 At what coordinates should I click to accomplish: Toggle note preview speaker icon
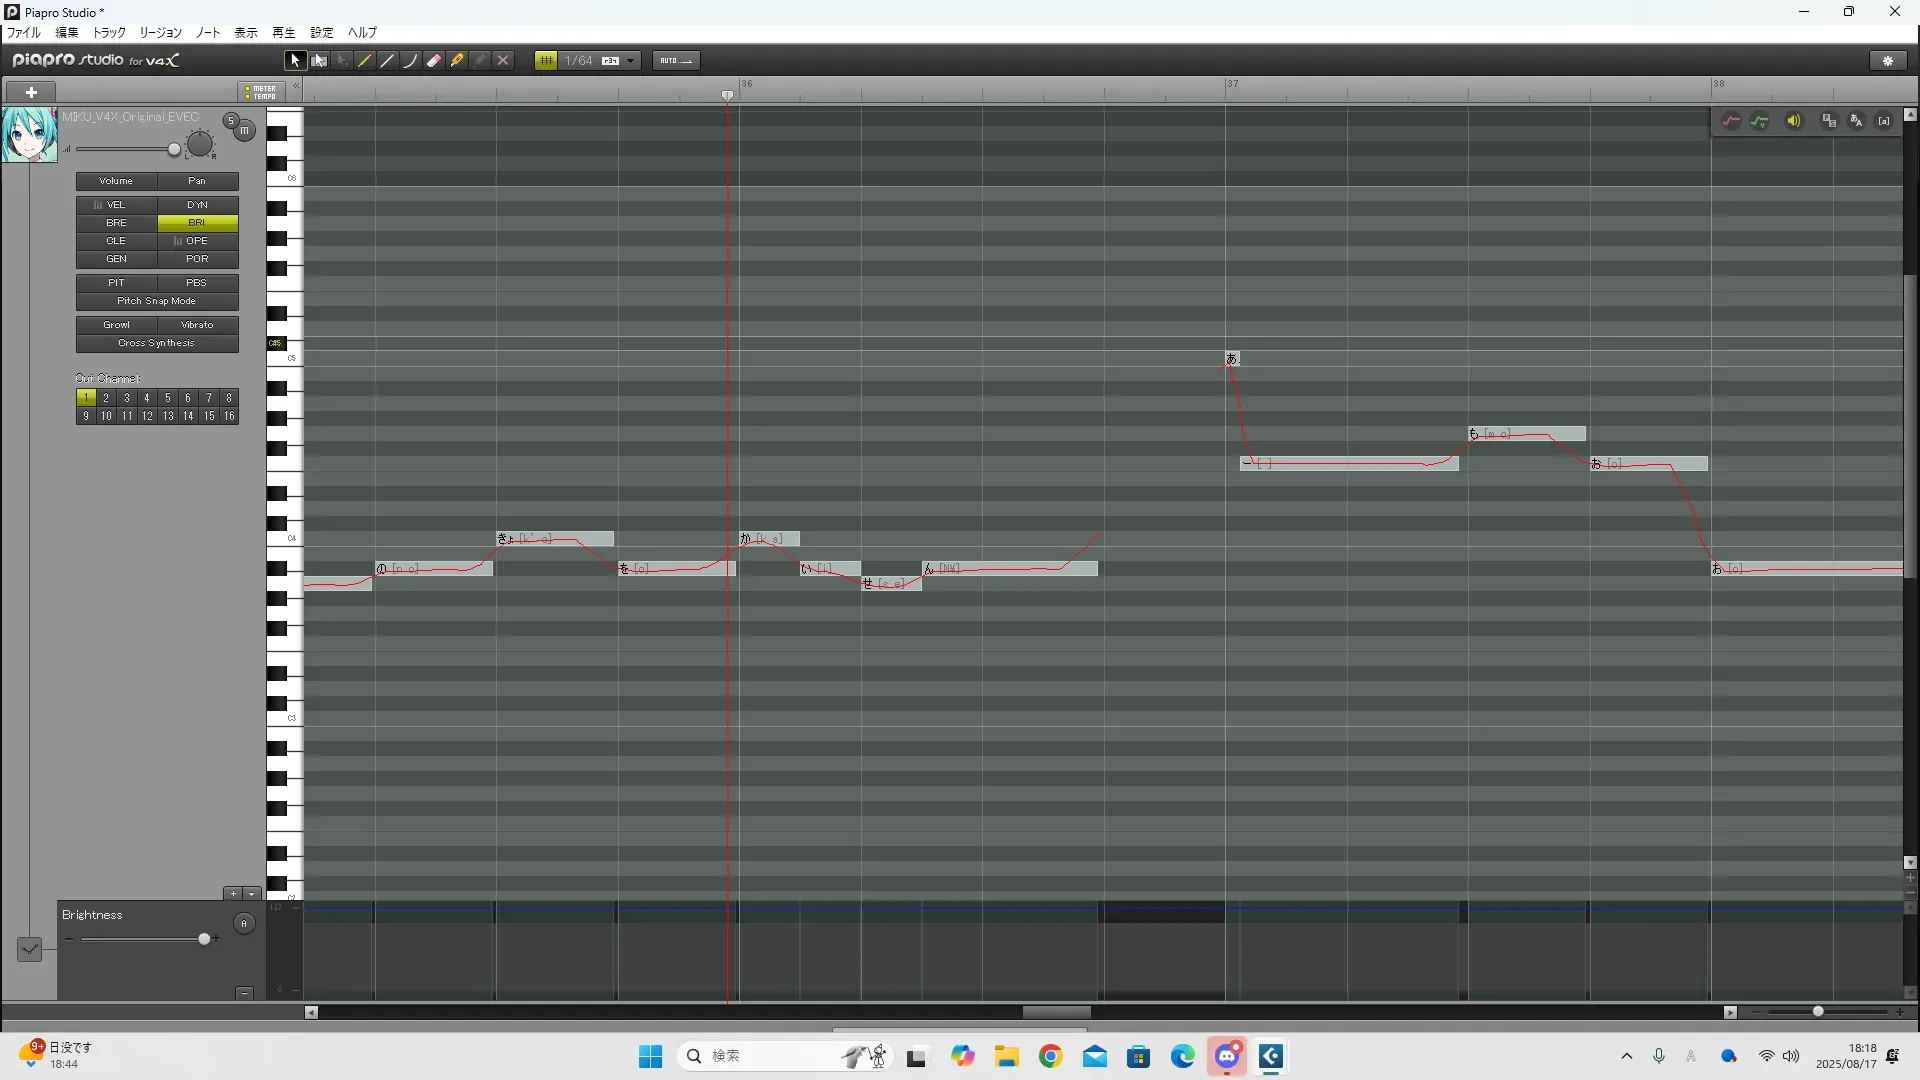tap(1794, 121)
